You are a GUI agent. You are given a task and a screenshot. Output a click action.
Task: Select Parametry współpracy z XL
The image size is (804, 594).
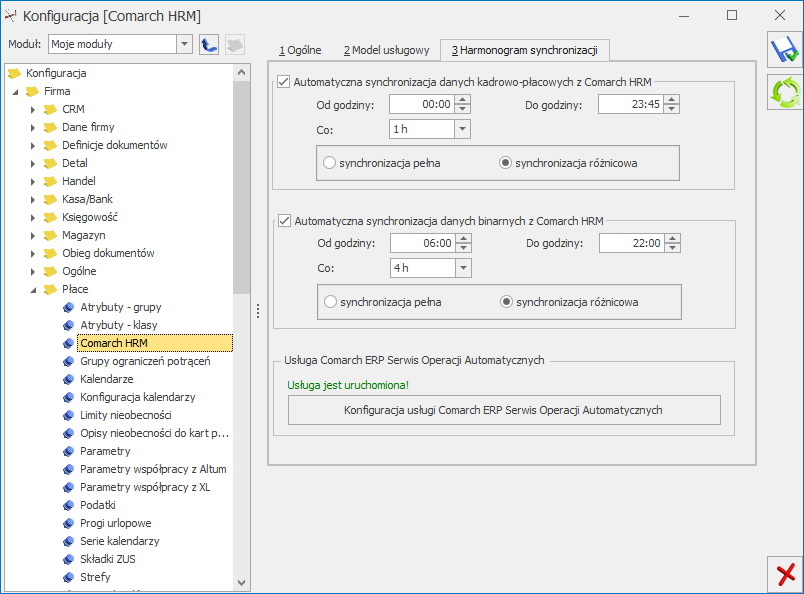pyautogui.click(x=145, y=487)
